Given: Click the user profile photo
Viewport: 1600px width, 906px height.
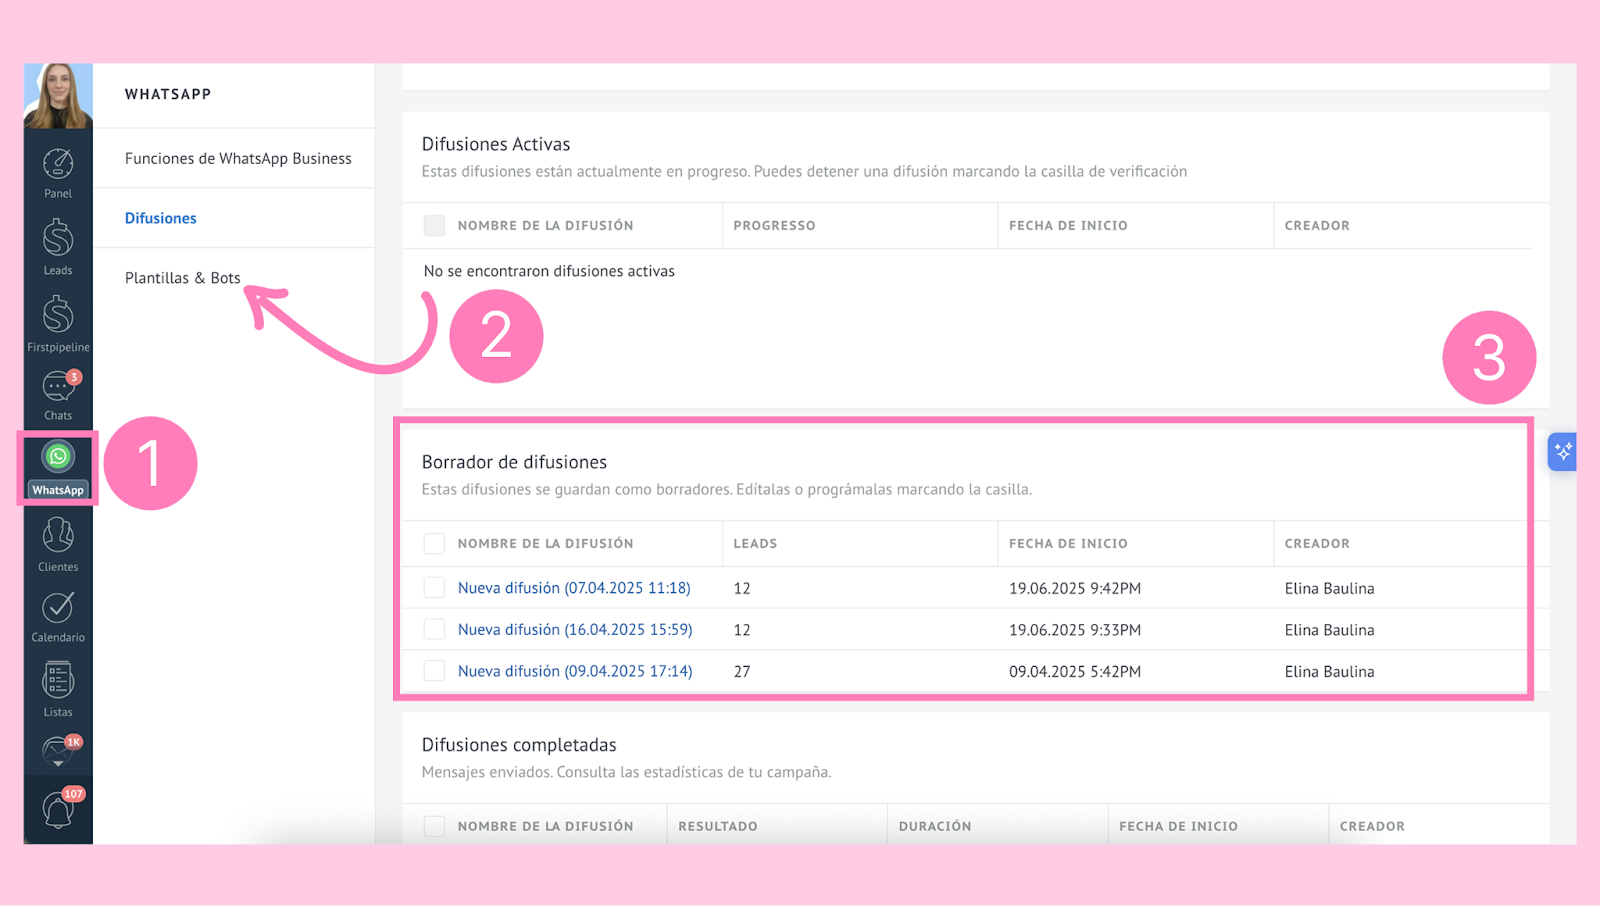Looking at the screenshot, I should (58, 96).
